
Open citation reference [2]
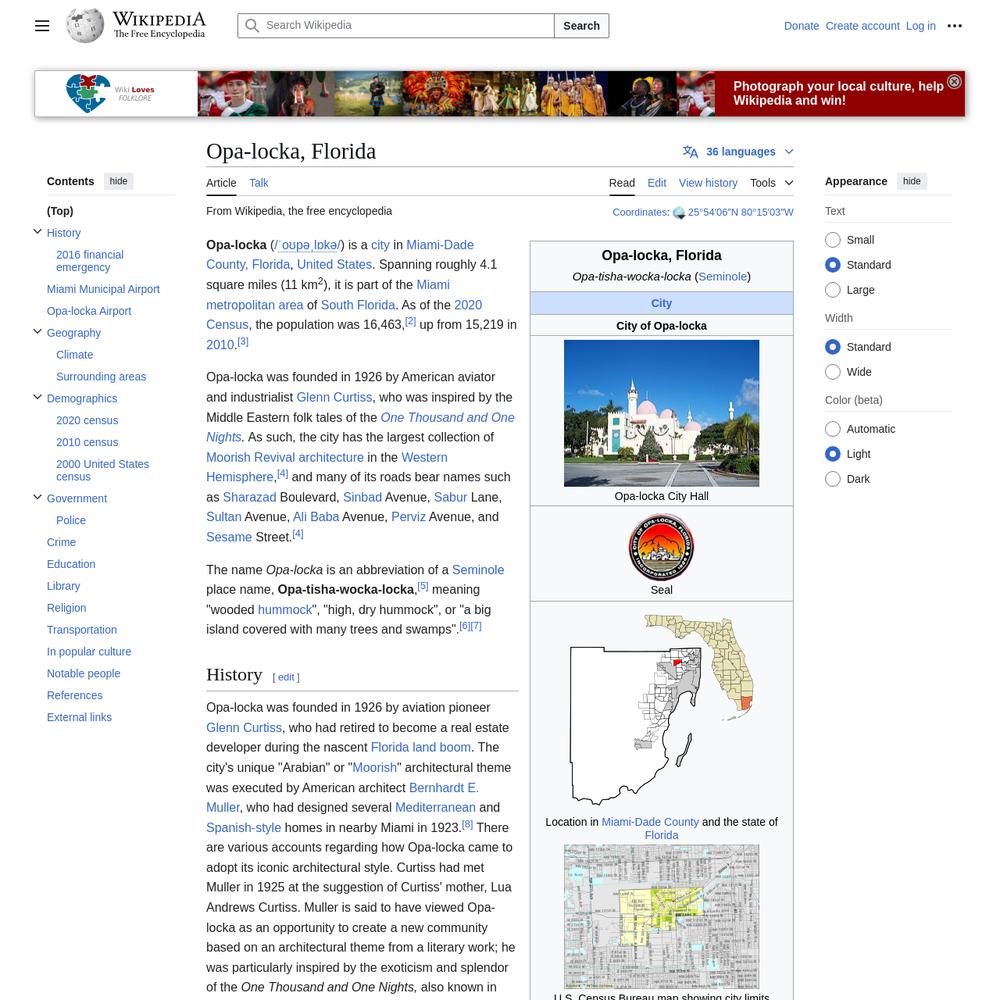tap(410, 321)
